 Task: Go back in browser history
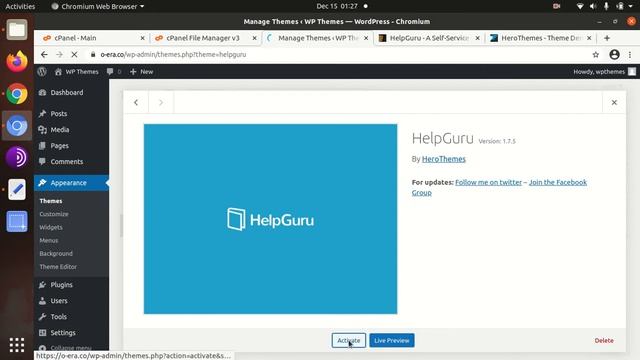[x=44, y=55]
